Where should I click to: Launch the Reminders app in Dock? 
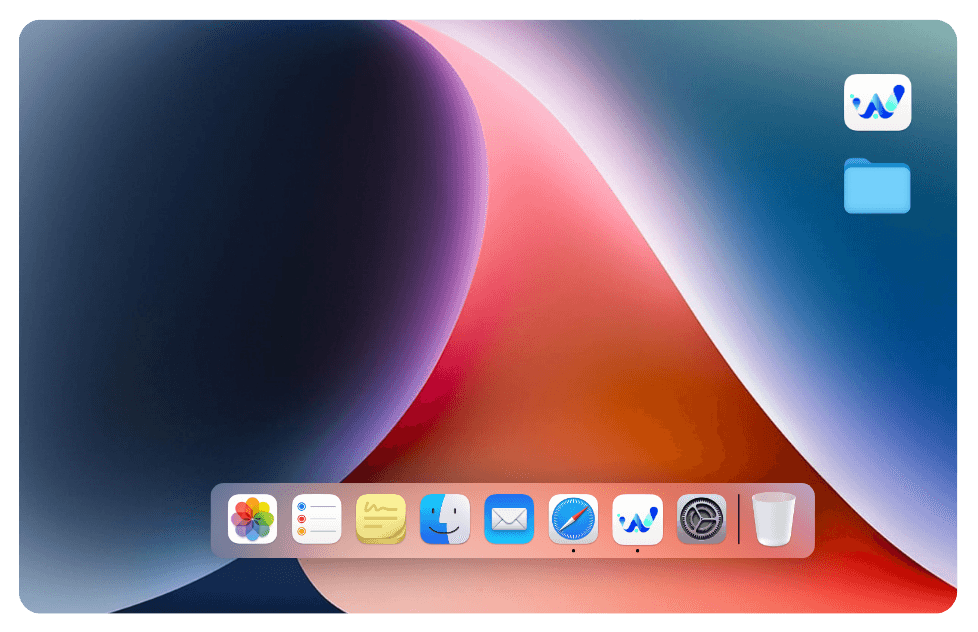click(316, 519)
